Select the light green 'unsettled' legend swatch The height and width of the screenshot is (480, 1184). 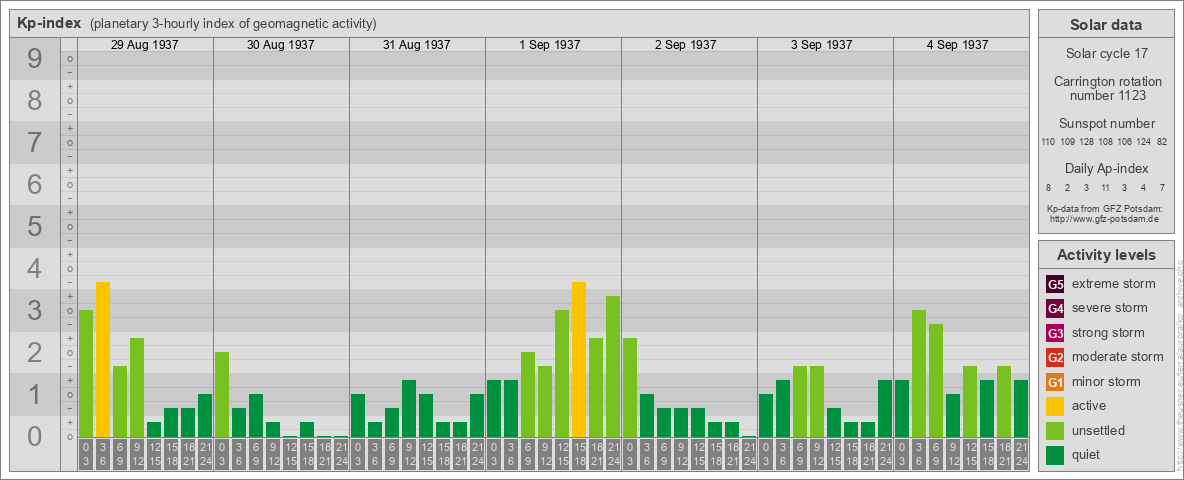1055,430
